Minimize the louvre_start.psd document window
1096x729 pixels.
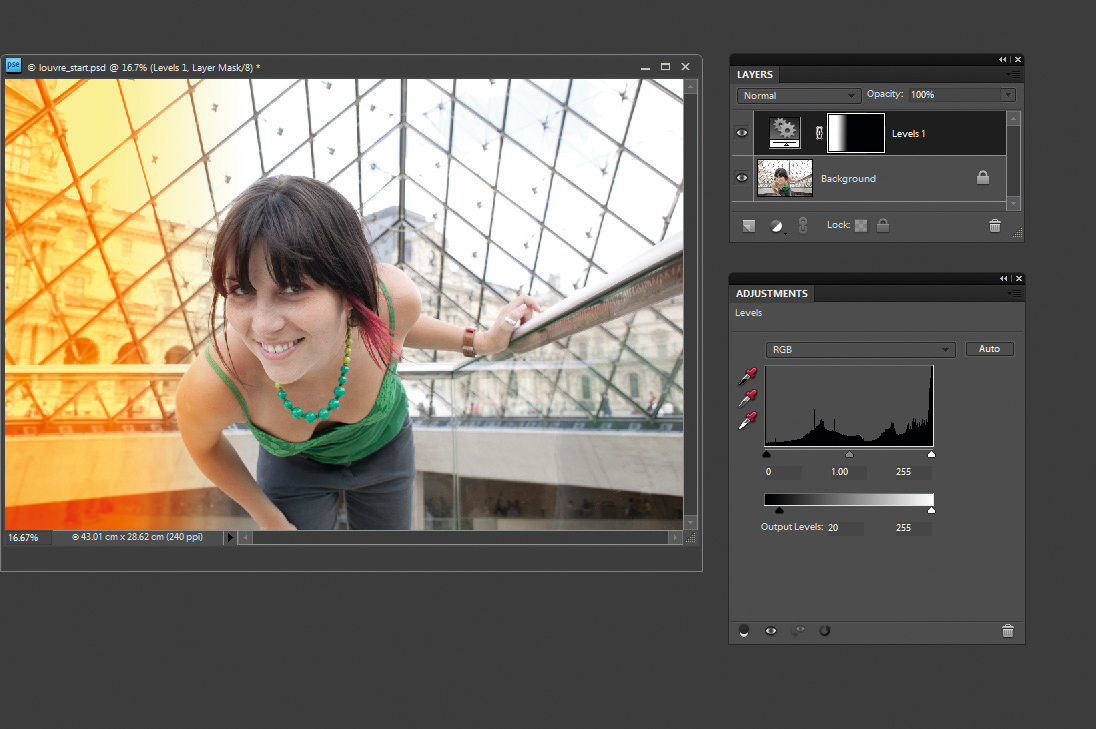(645, 68)
